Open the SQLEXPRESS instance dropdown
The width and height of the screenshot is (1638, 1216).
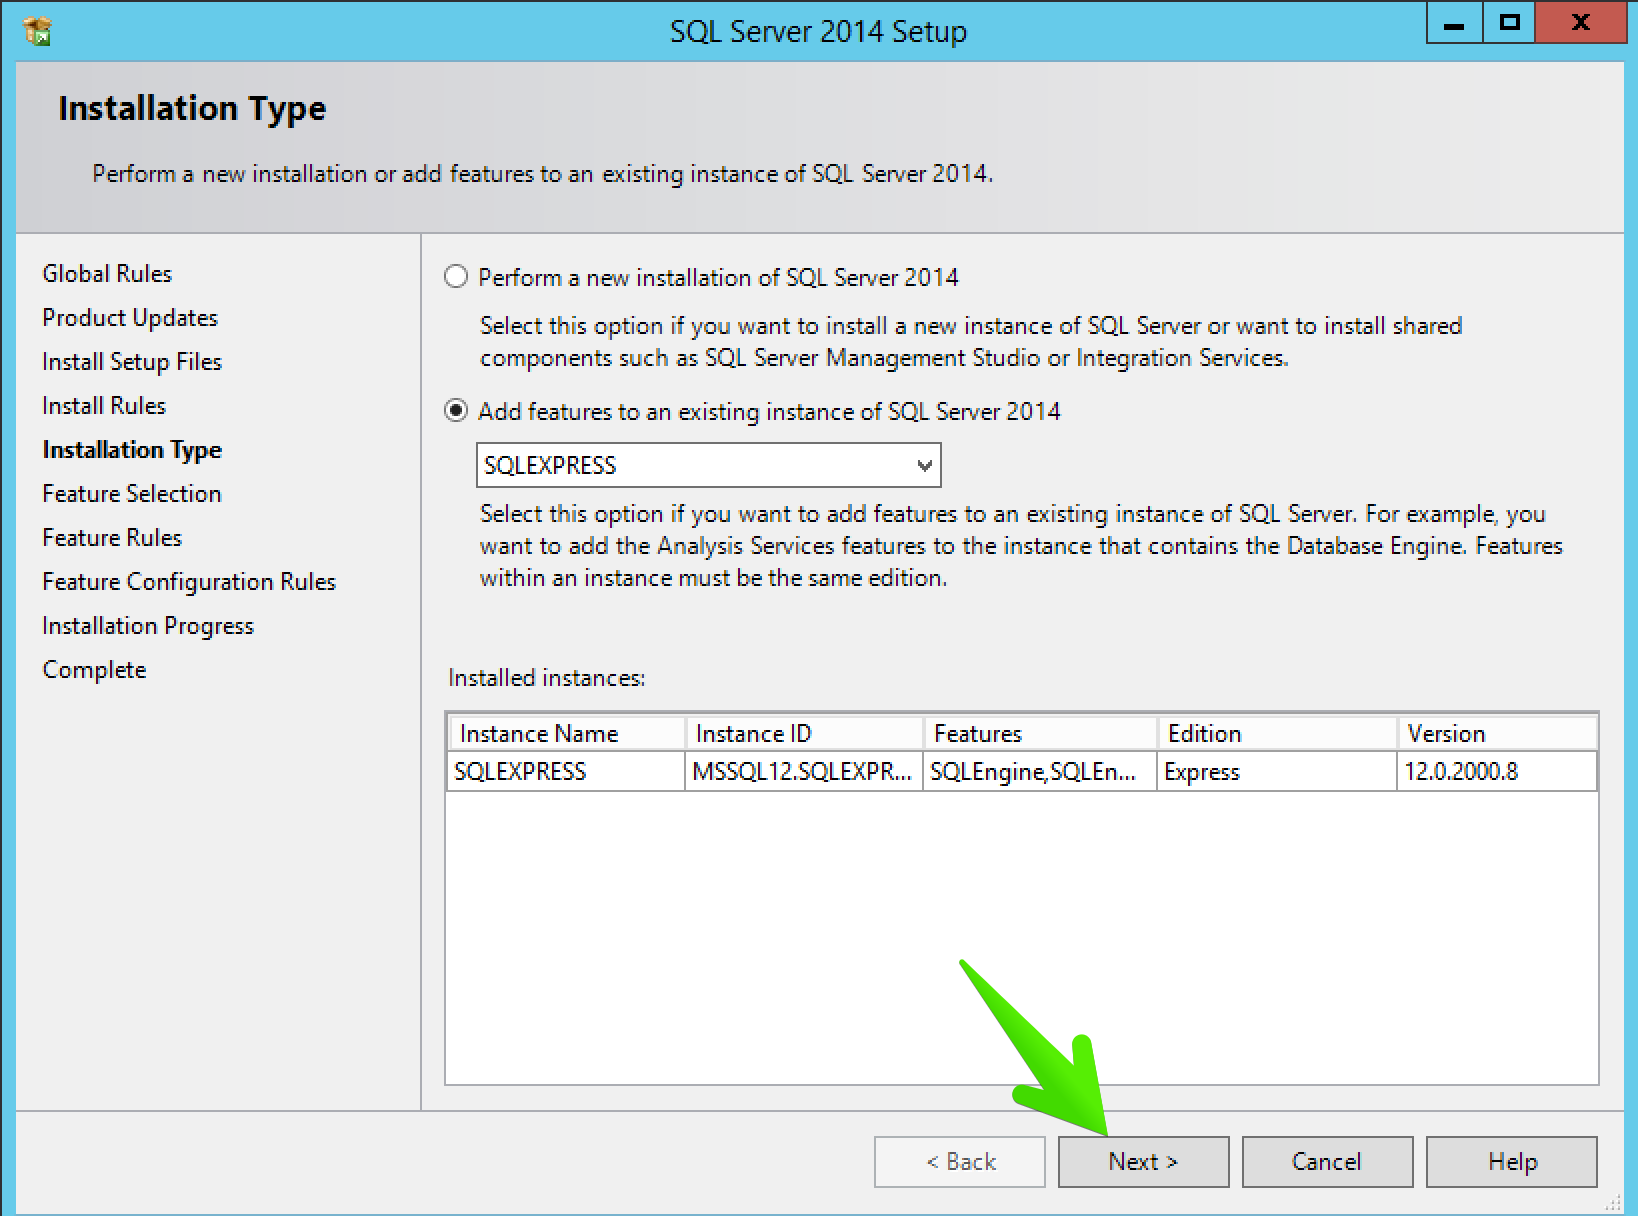tap(708, 465)
